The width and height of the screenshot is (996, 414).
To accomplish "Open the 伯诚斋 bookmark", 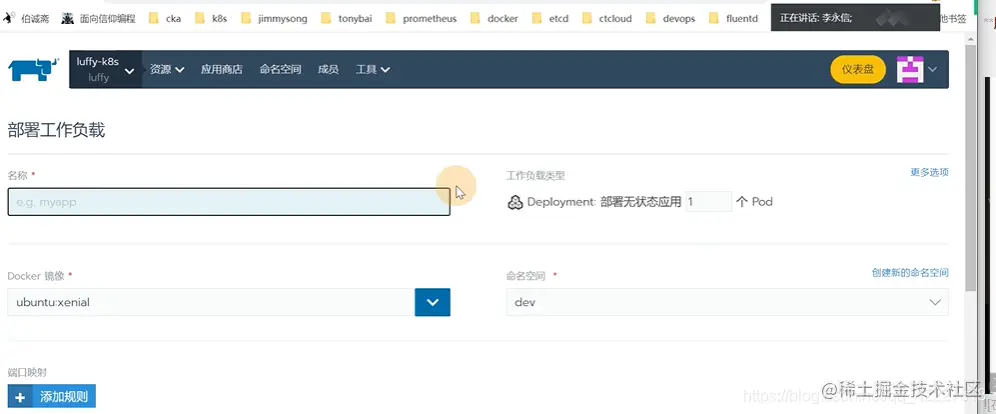I will (x=26, y=18).
